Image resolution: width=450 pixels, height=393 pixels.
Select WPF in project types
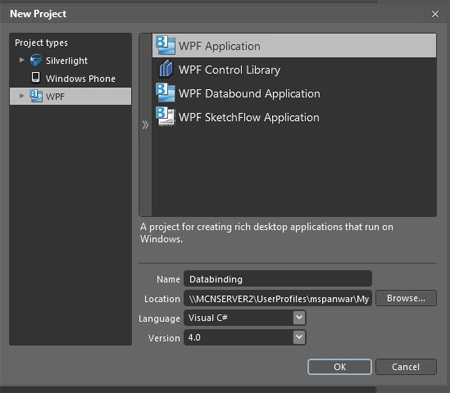[x=70, y=96]
